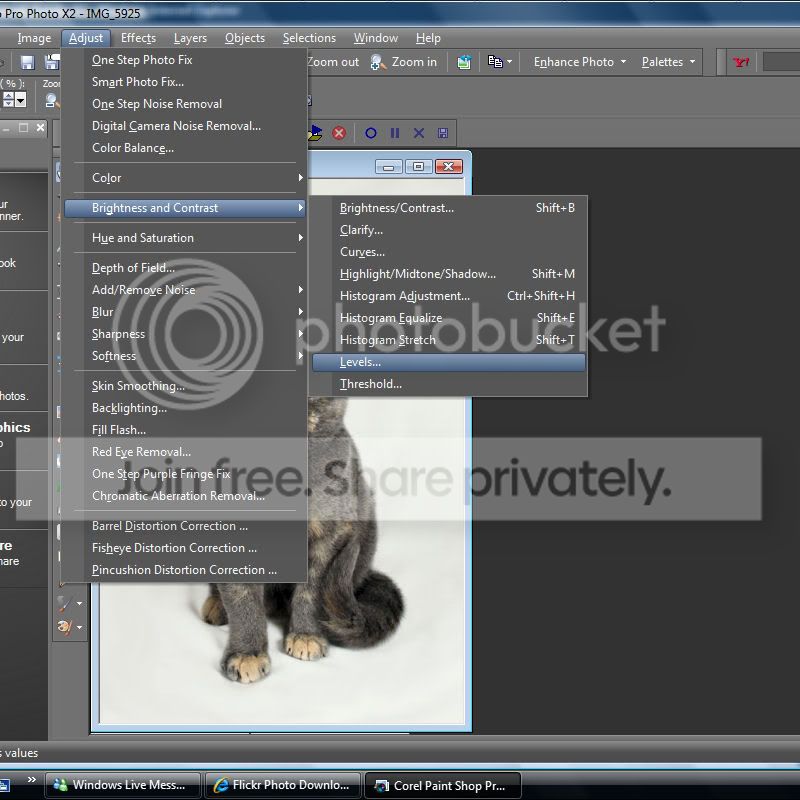Select Curves in the submenu
Viewport: 800px width, 800px height.
362,252
